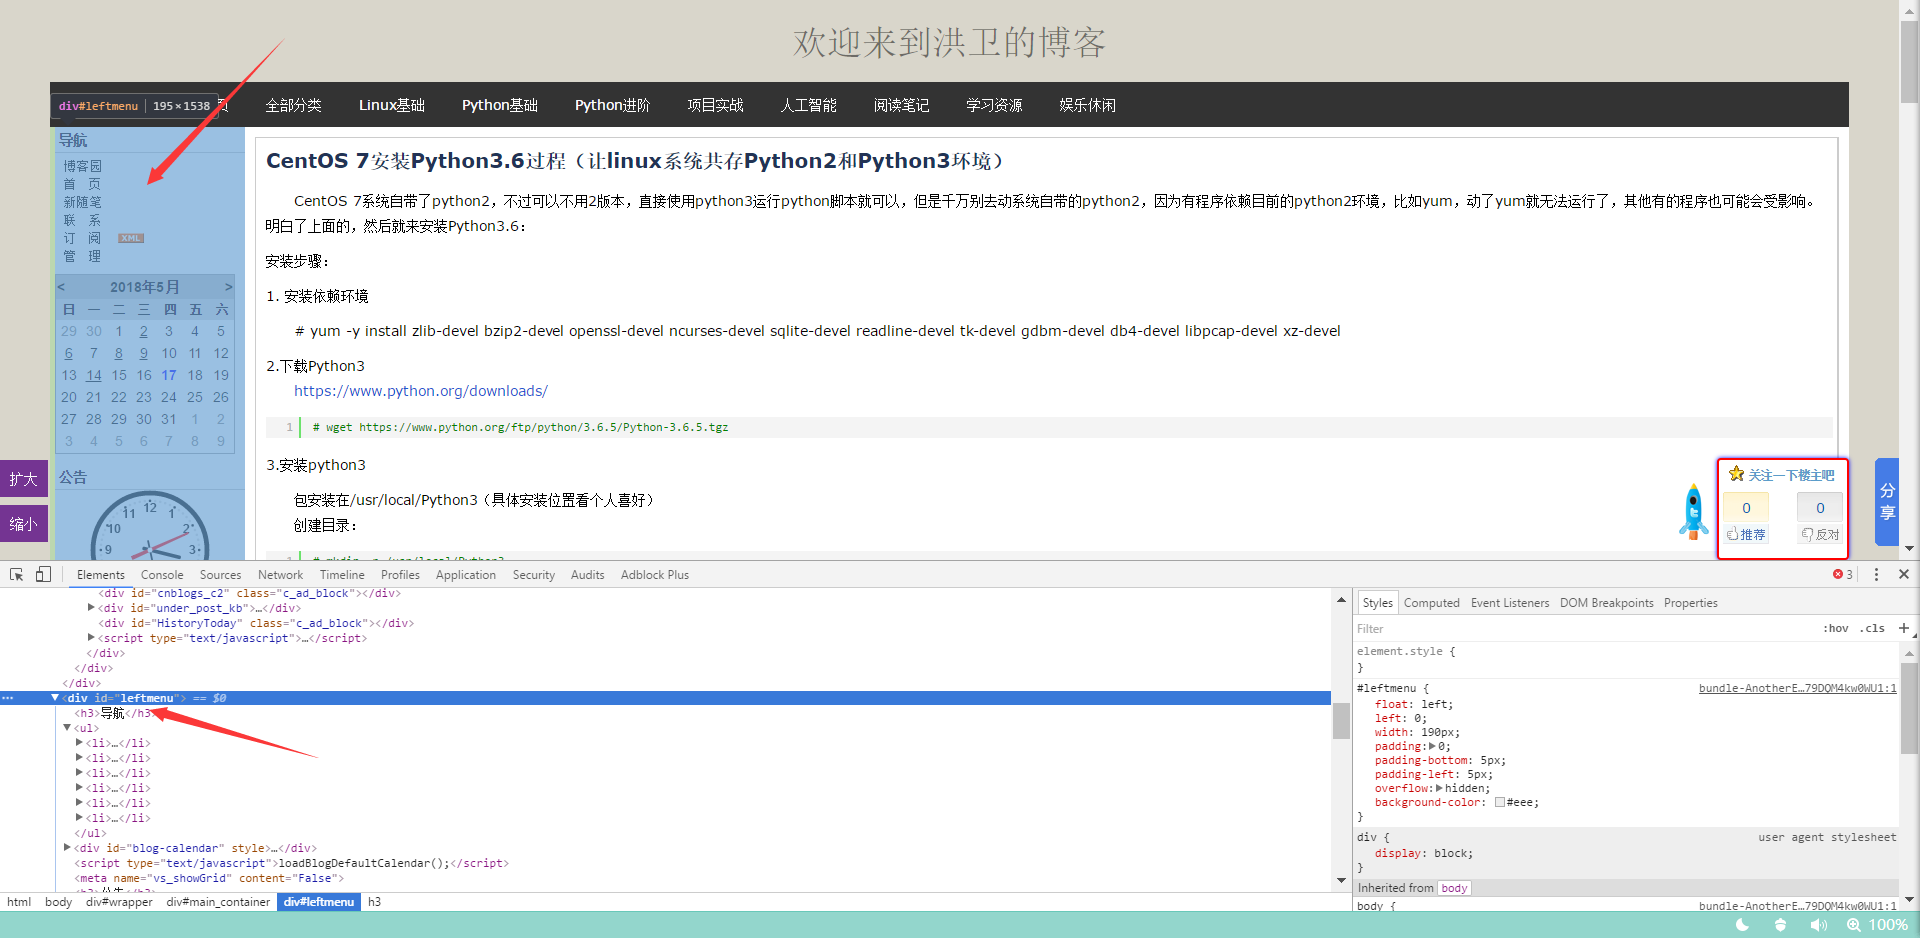Open the python.org downloads link
The height and width of the screenshot is (938, 1920).
(x=420, y=391)
